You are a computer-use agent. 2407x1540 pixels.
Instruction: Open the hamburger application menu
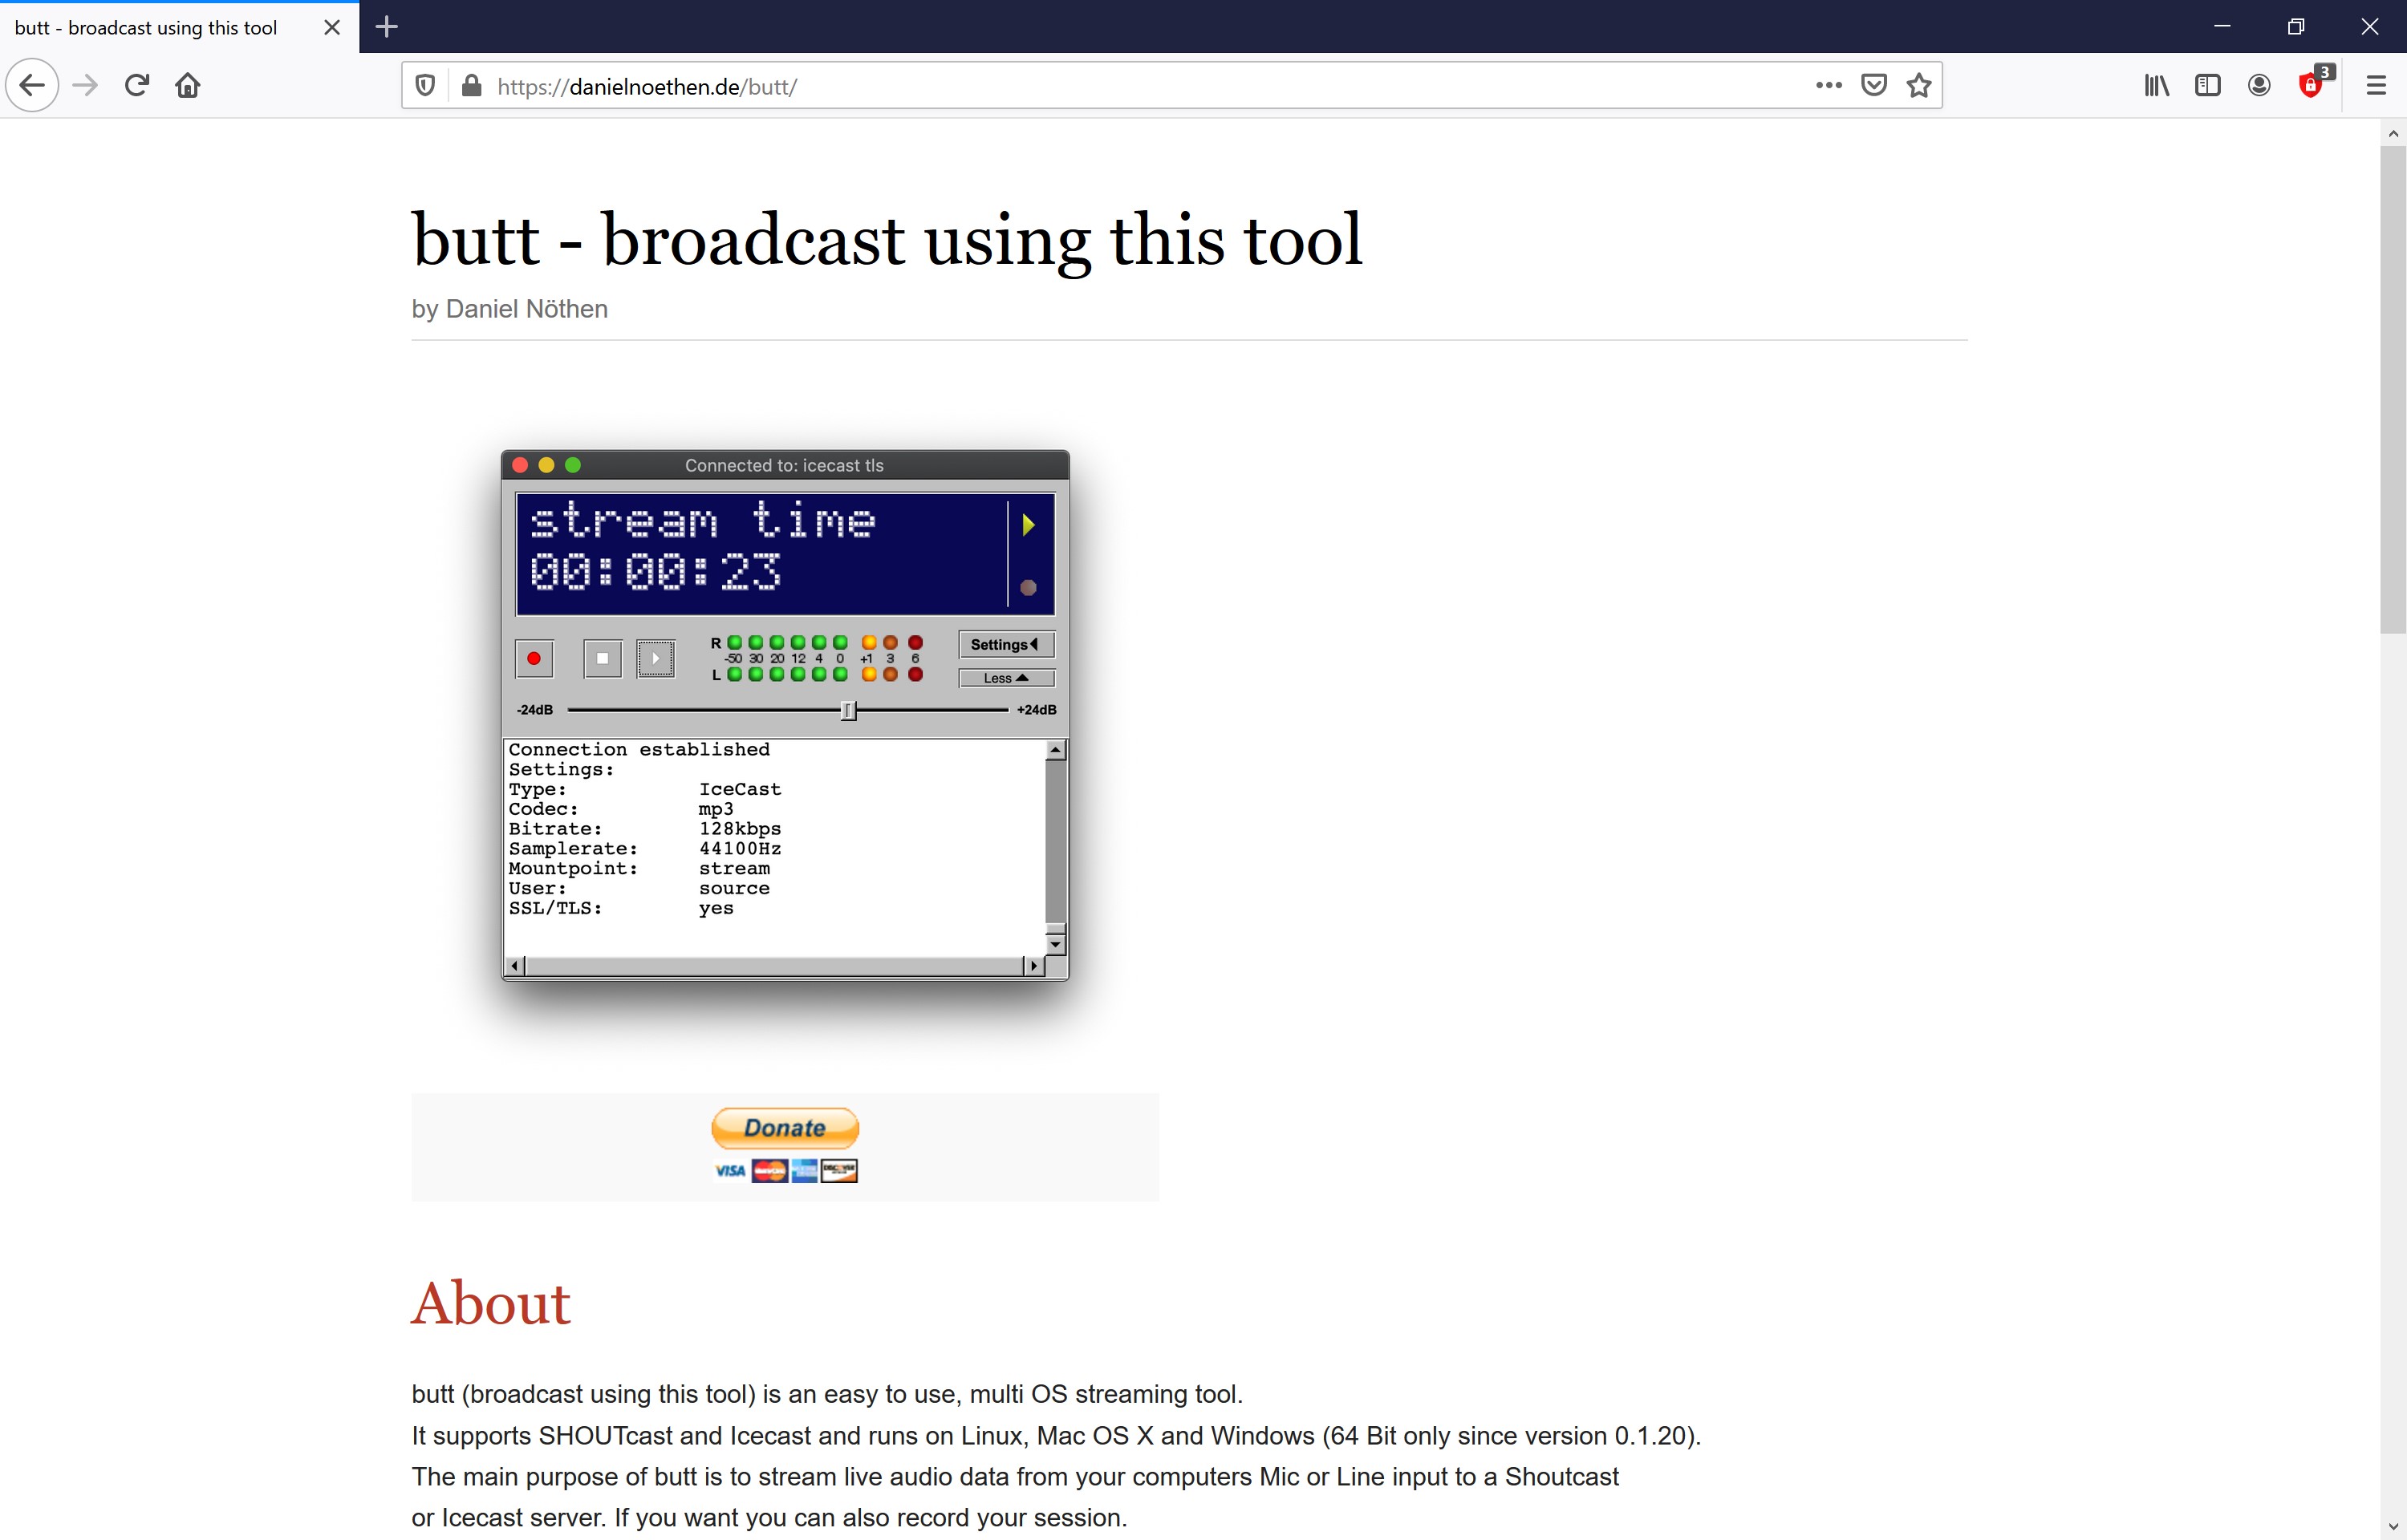(x=2376, y=86)
